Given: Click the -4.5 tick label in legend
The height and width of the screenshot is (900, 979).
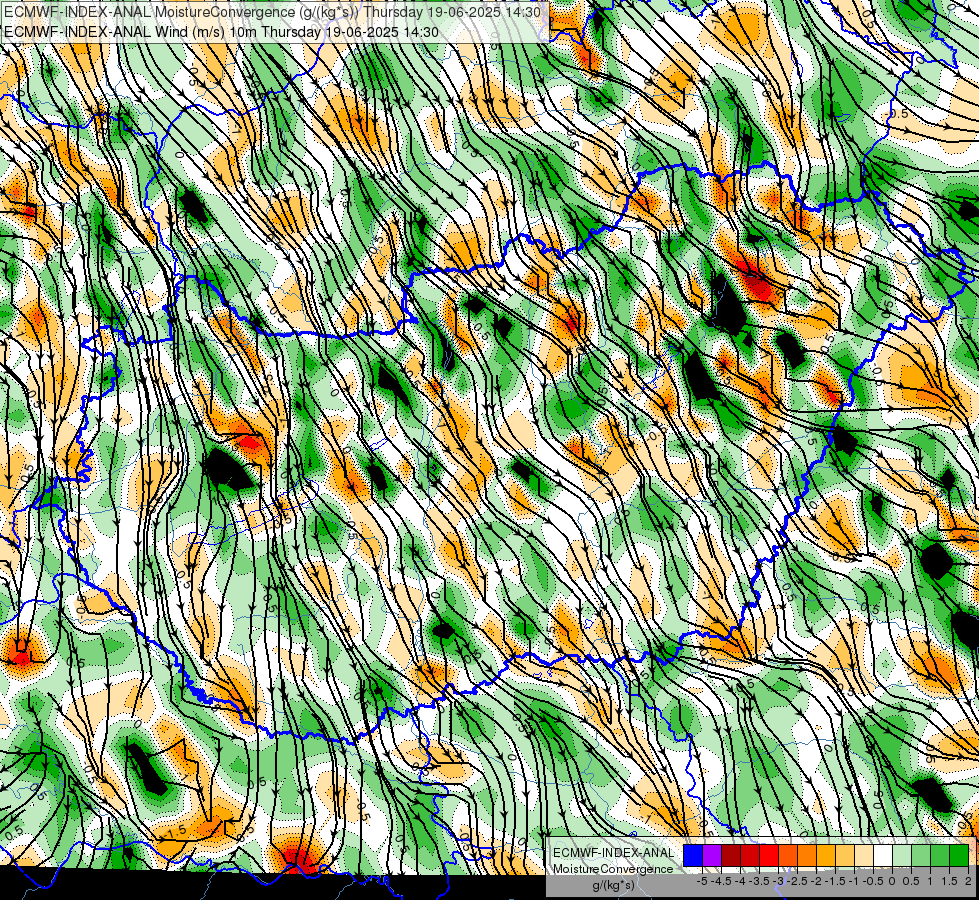Looking at the screenshot, I should click(723, 881).
